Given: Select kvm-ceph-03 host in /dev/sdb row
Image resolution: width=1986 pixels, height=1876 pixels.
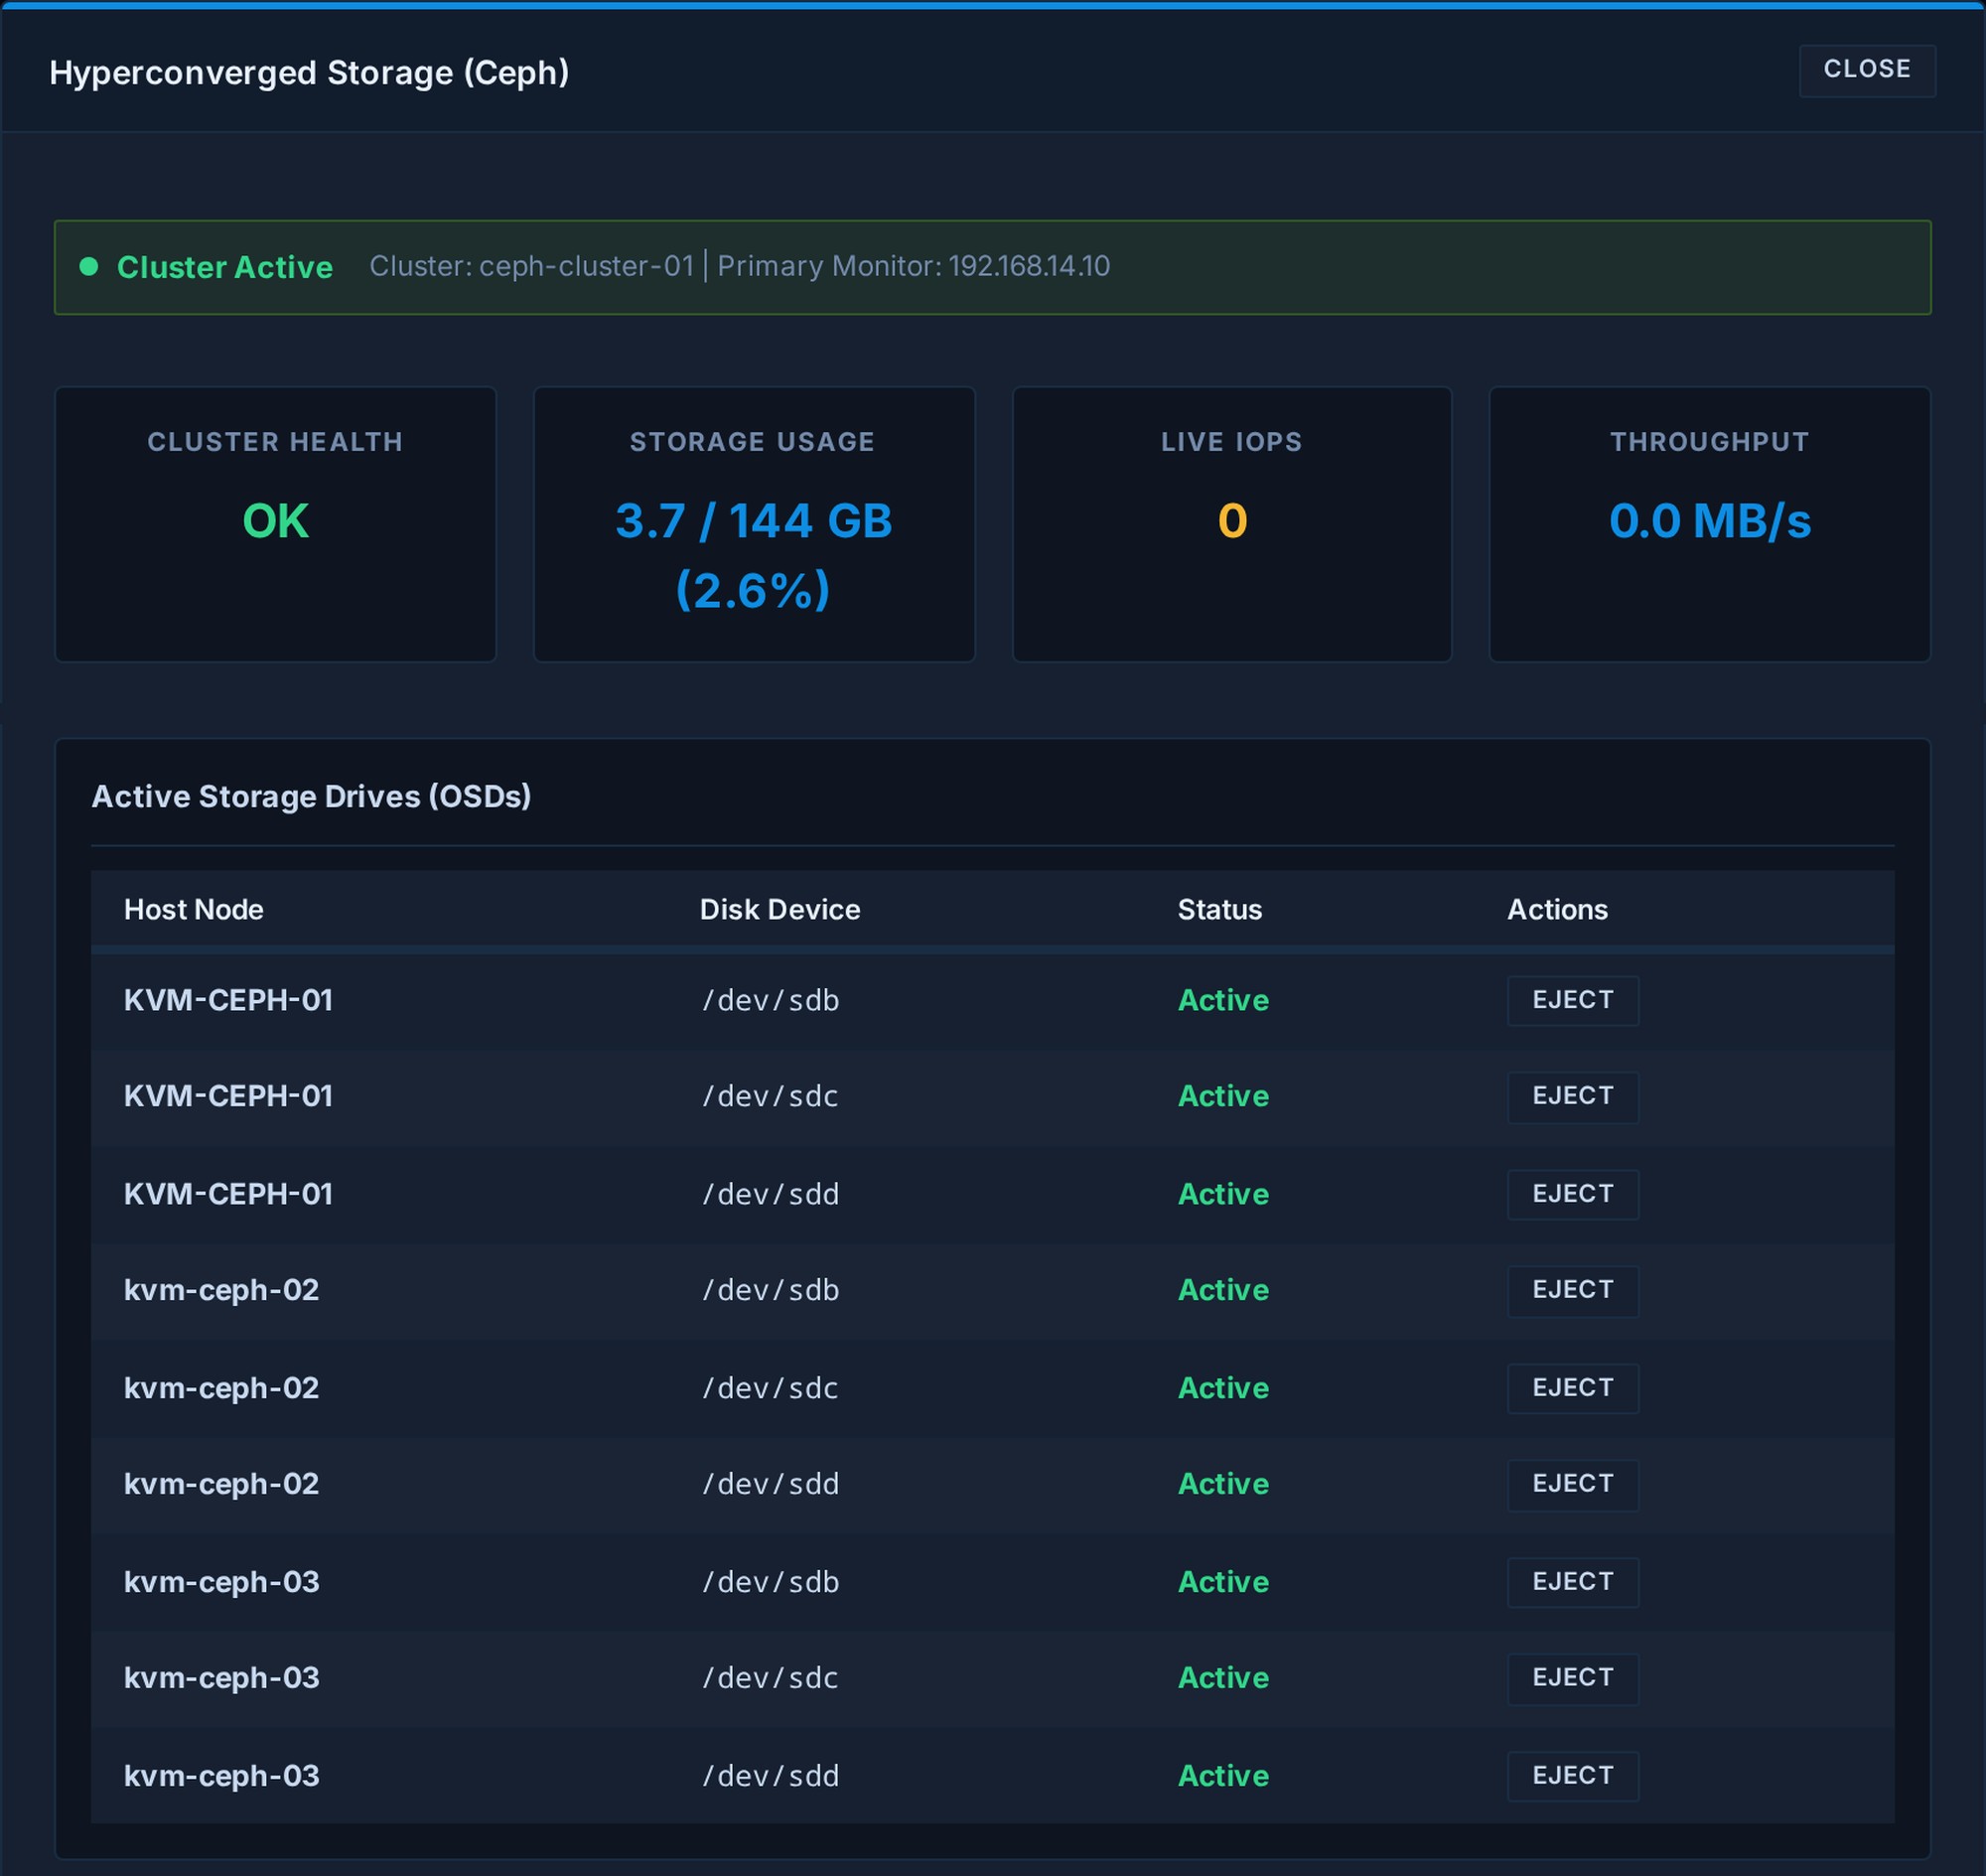Looking at the screenshot, I should pyautogui.click(x=222, y=1582).
